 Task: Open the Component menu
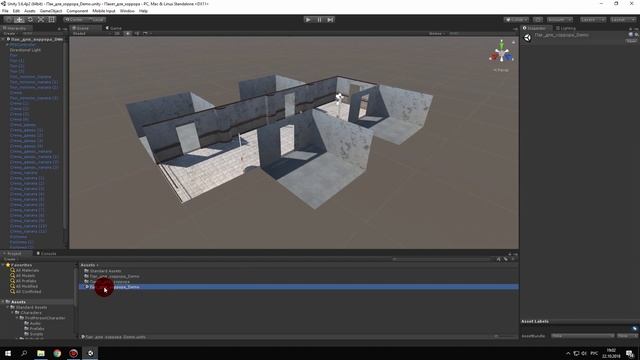tap(77, 11)
